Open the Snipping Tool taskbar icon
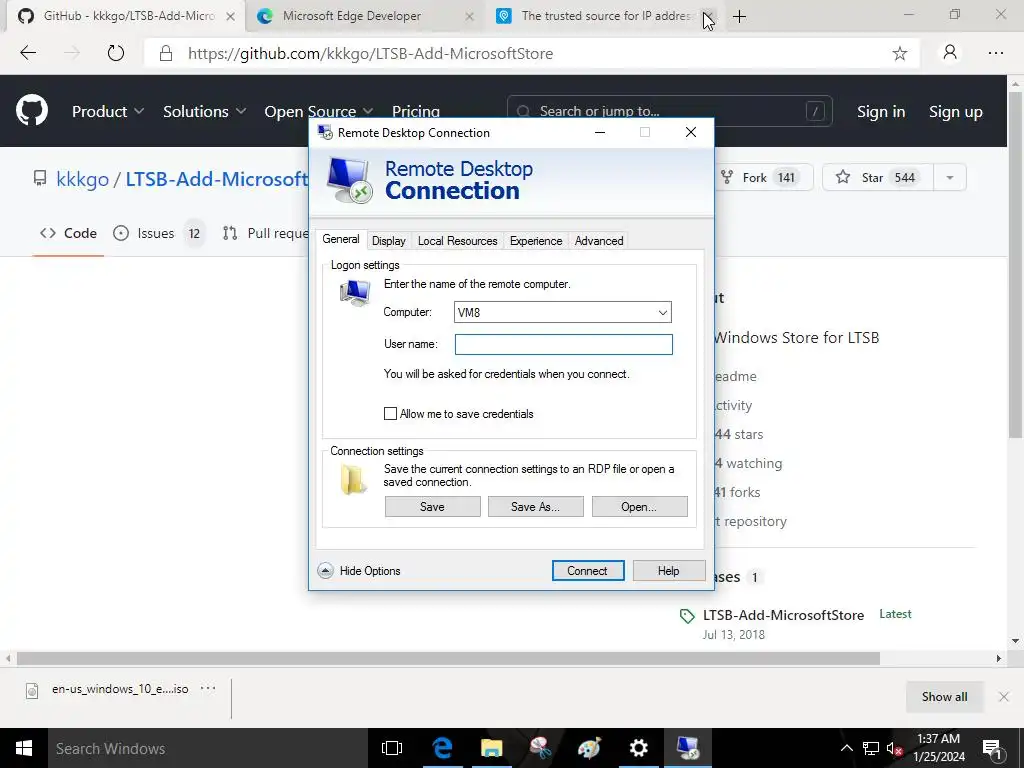This screenshot has height=768, width=1024. pyautogui.click(x=540, y=748)
